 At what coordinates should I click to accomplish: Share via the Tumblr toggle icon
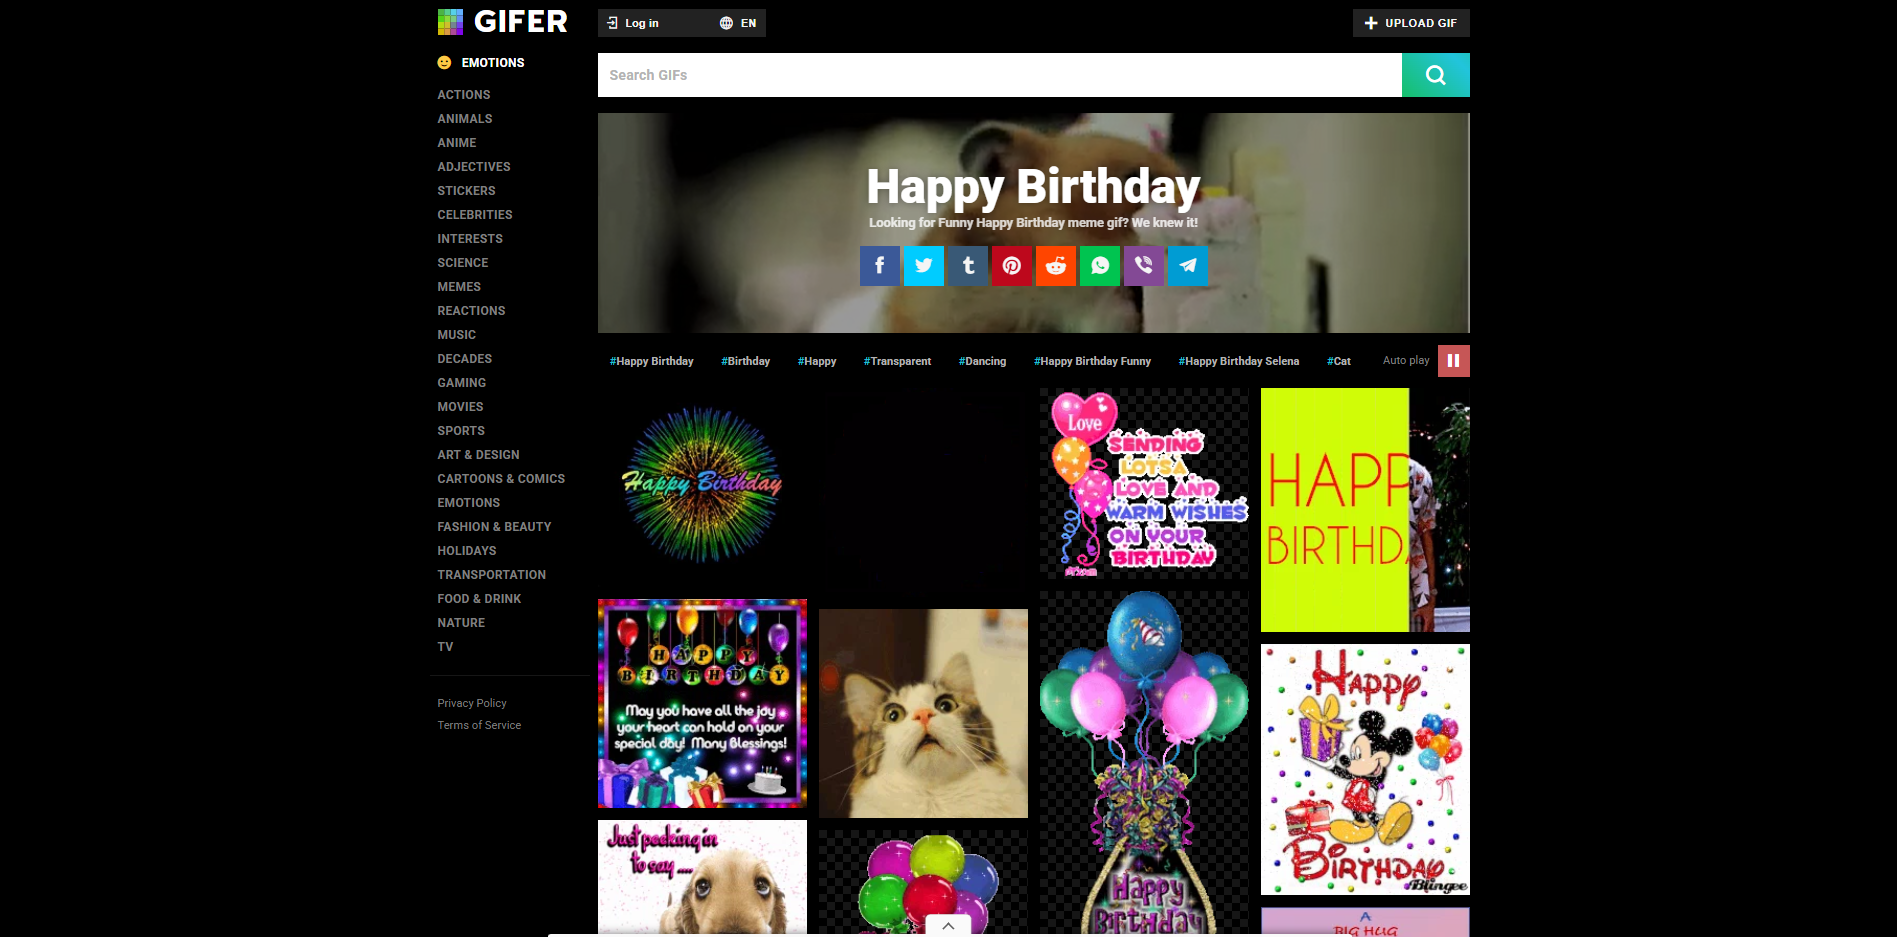coord(967,265)
